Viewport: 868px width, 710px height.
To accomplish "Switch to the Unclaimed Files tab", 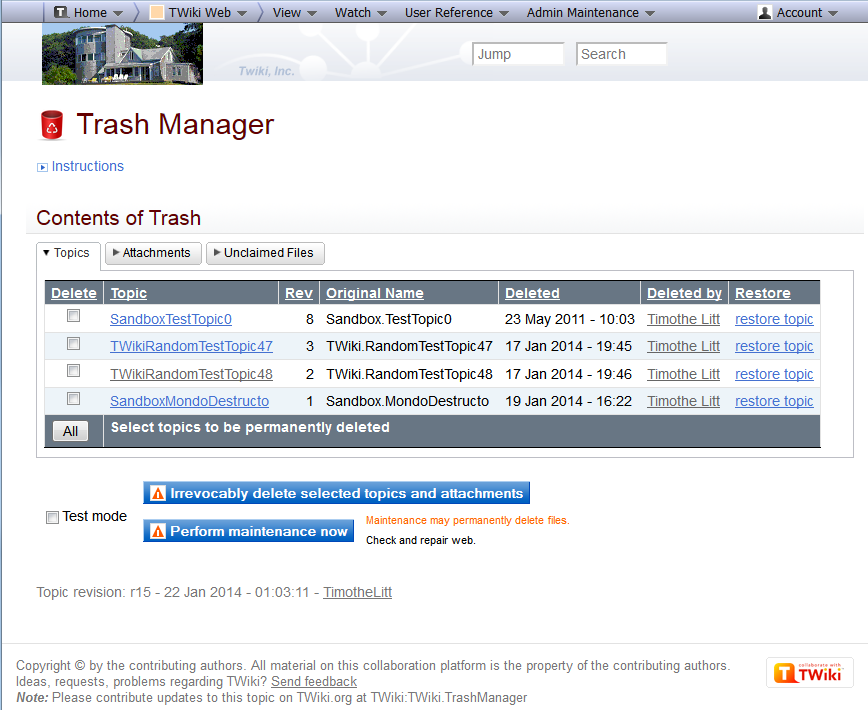I will point(266,253).
